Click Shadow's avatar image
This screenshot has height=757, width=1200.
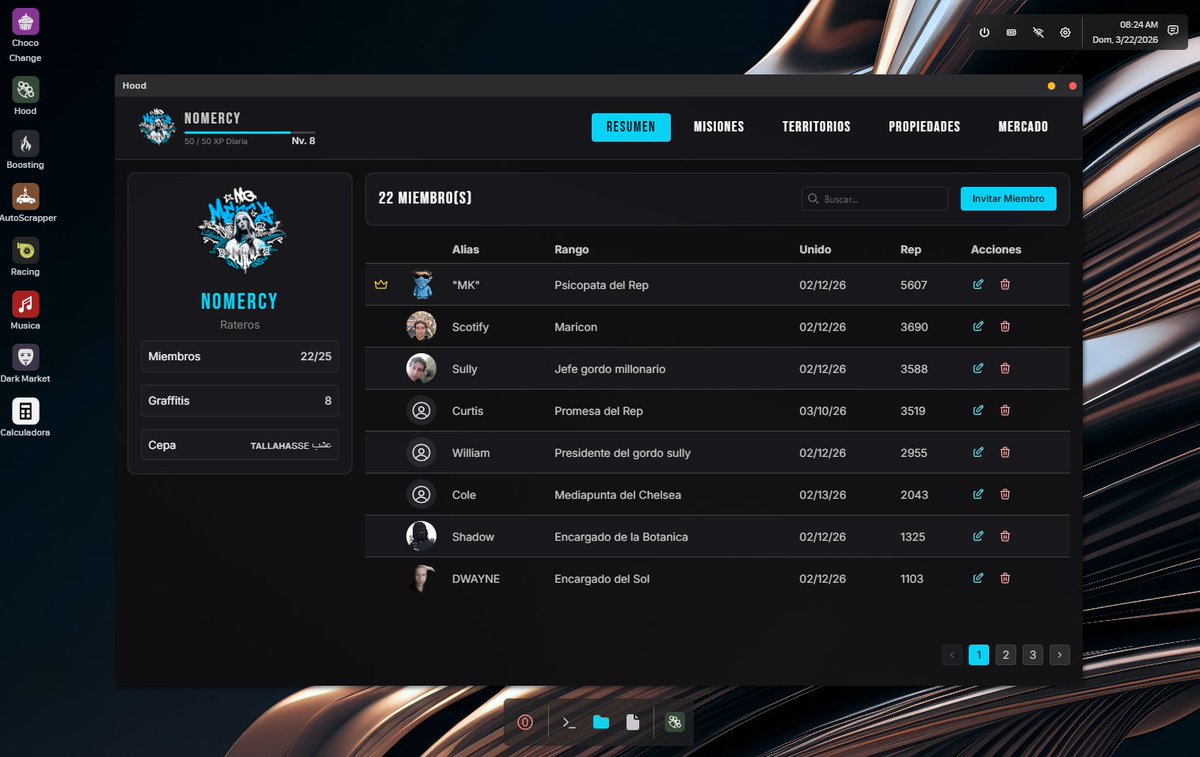point(421,537)
